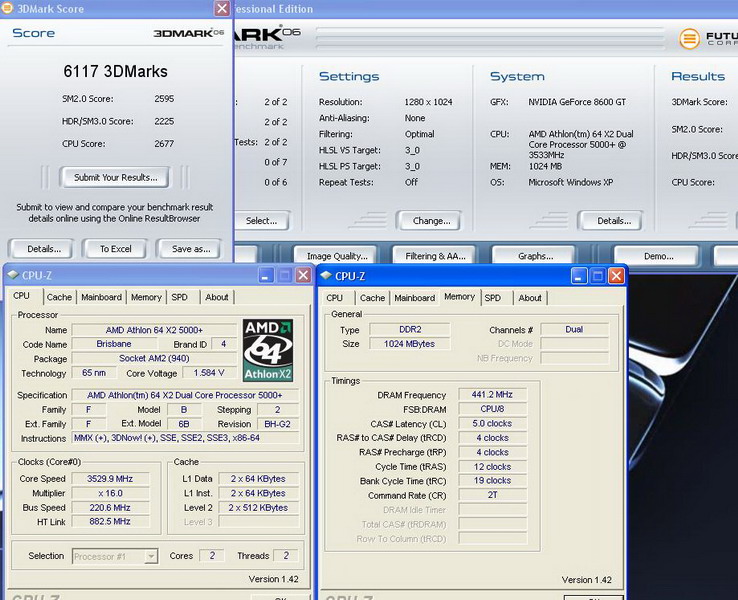Screen dimensions: 738x600
Task: Close the left CPU-Z window
Action: (x=304, y=275)
